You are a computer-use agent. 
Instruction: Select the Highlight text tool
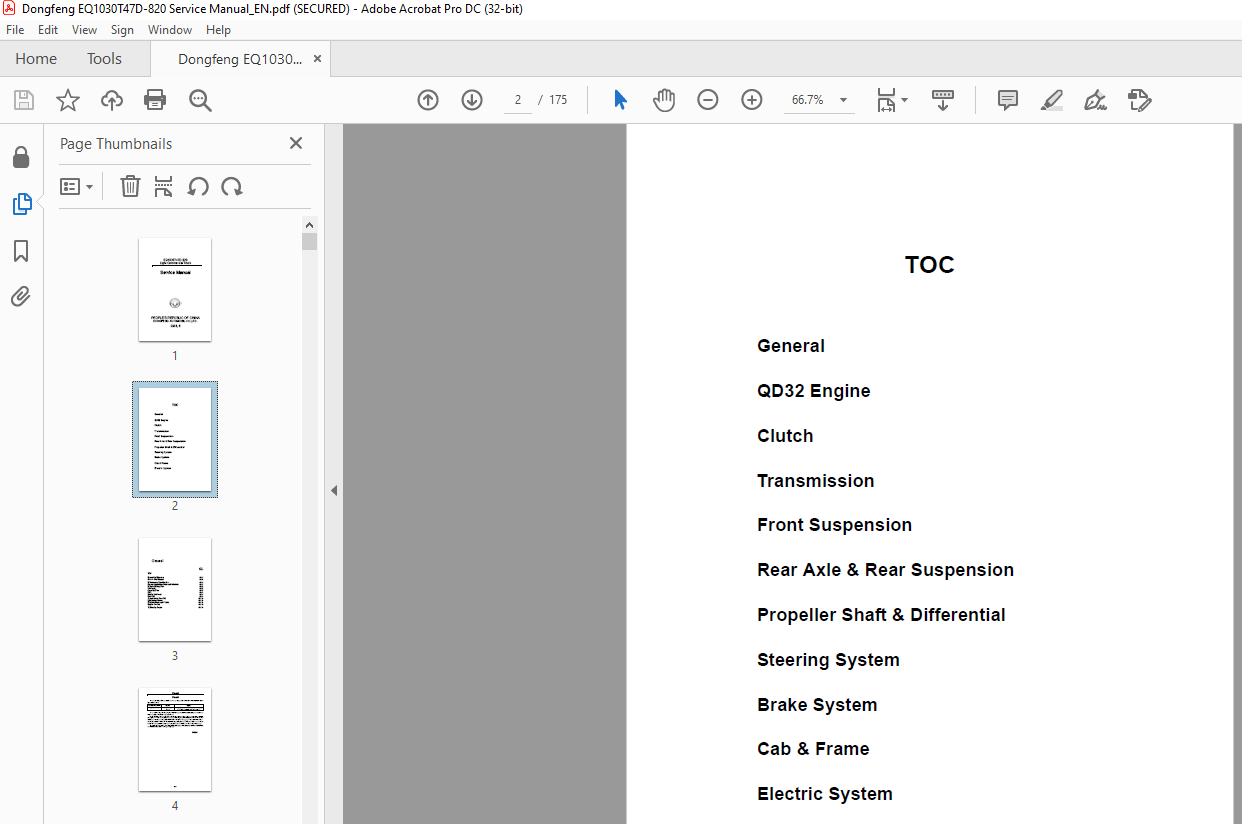(1051, 100)
